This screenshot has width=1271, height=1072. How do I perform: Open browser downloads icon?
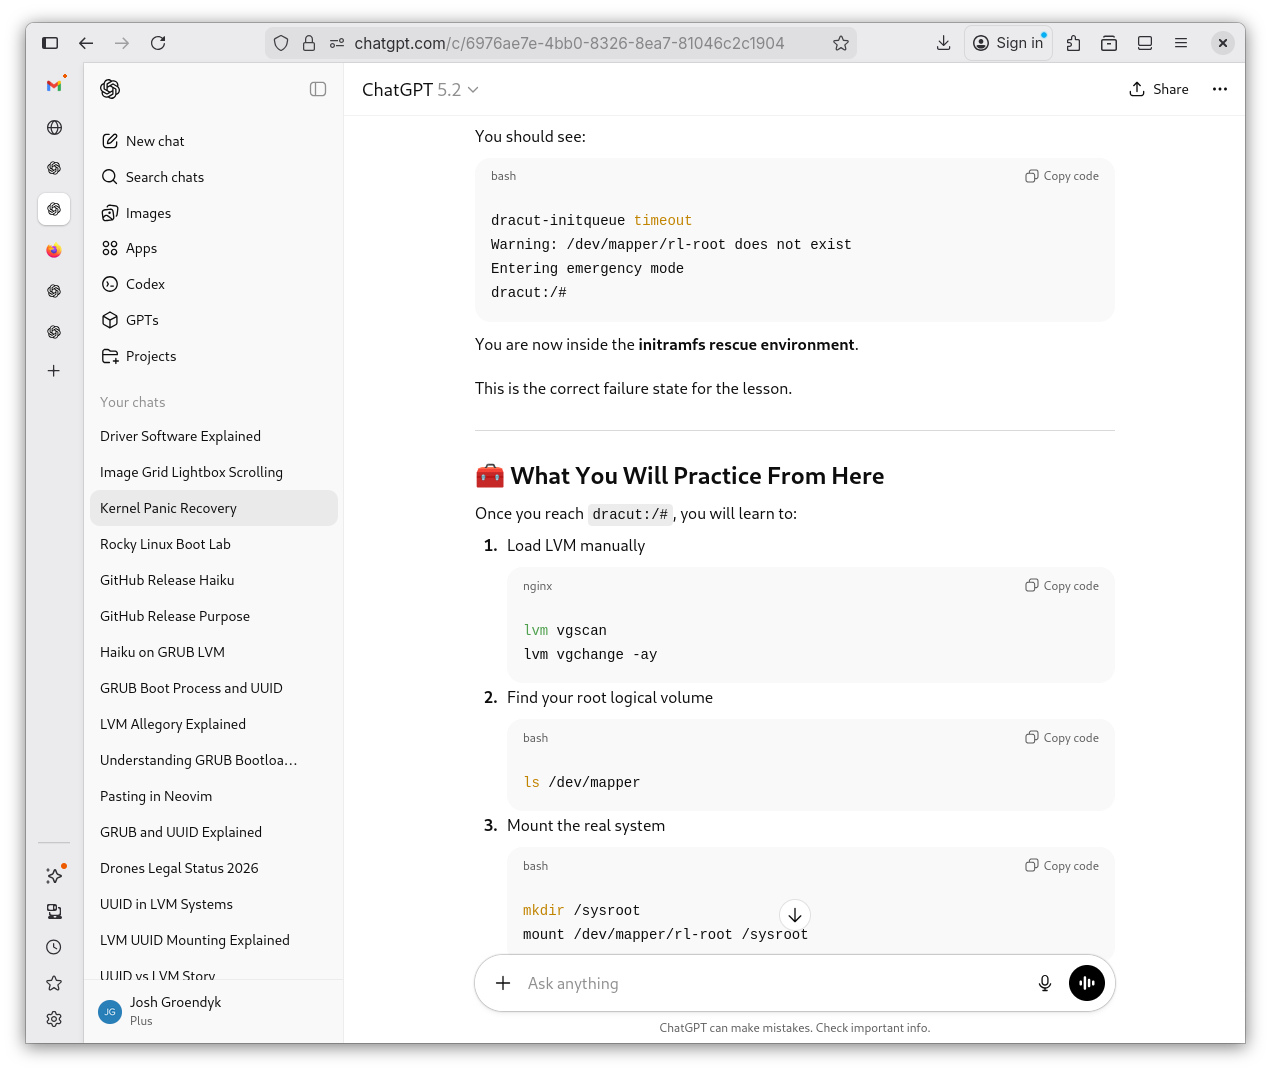(x=943, y=43)
